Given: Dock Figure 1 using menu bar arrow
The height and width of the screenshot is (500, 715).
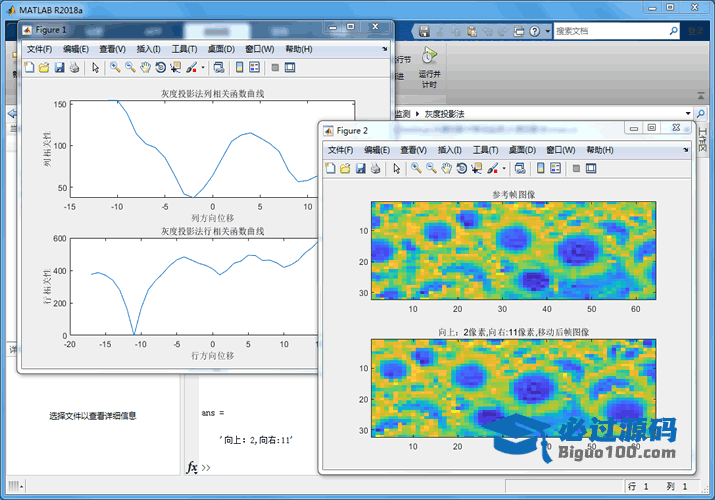Looking at the screenshot, I should coord(385,49).
